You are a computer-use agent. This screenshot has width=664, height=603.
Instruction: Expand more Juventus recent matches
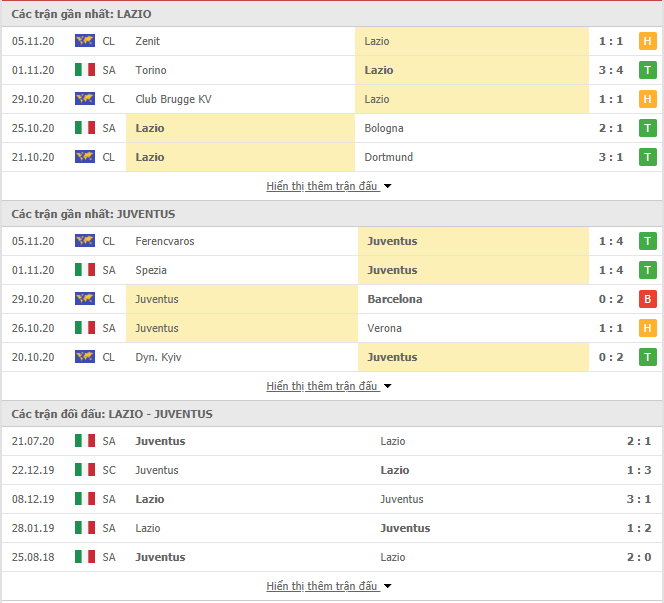pyautogui.click(x=329, y=386)
